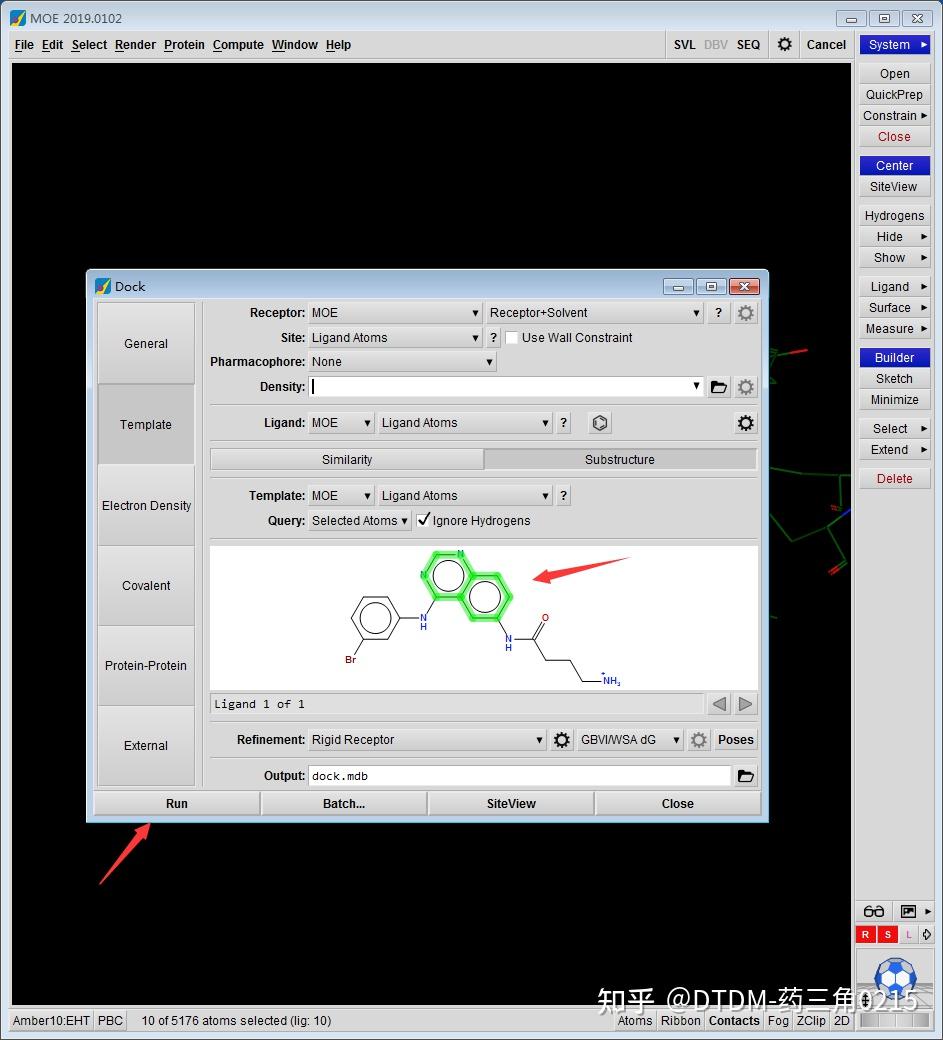Click the stereo glasses icon
943x1040 pixels.
tap(873, 911)
